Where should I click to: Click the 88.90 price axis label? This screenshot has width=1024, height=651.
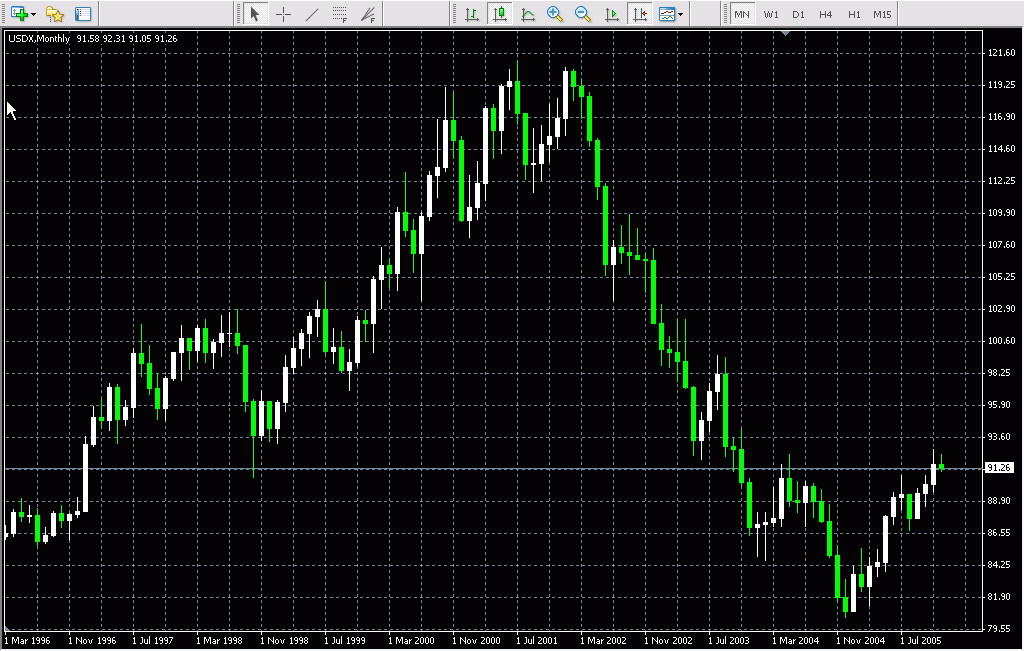point(1002,500)
